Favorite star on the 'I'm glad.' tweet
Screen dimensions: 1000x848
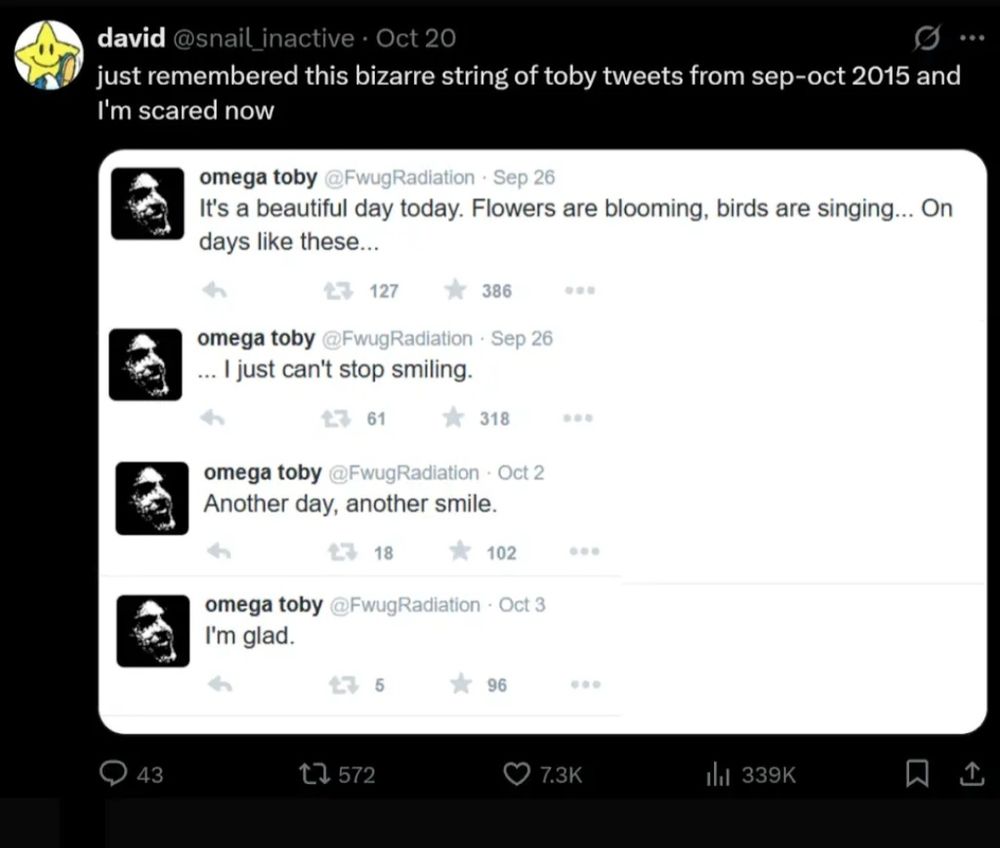[x=461, y=684]
